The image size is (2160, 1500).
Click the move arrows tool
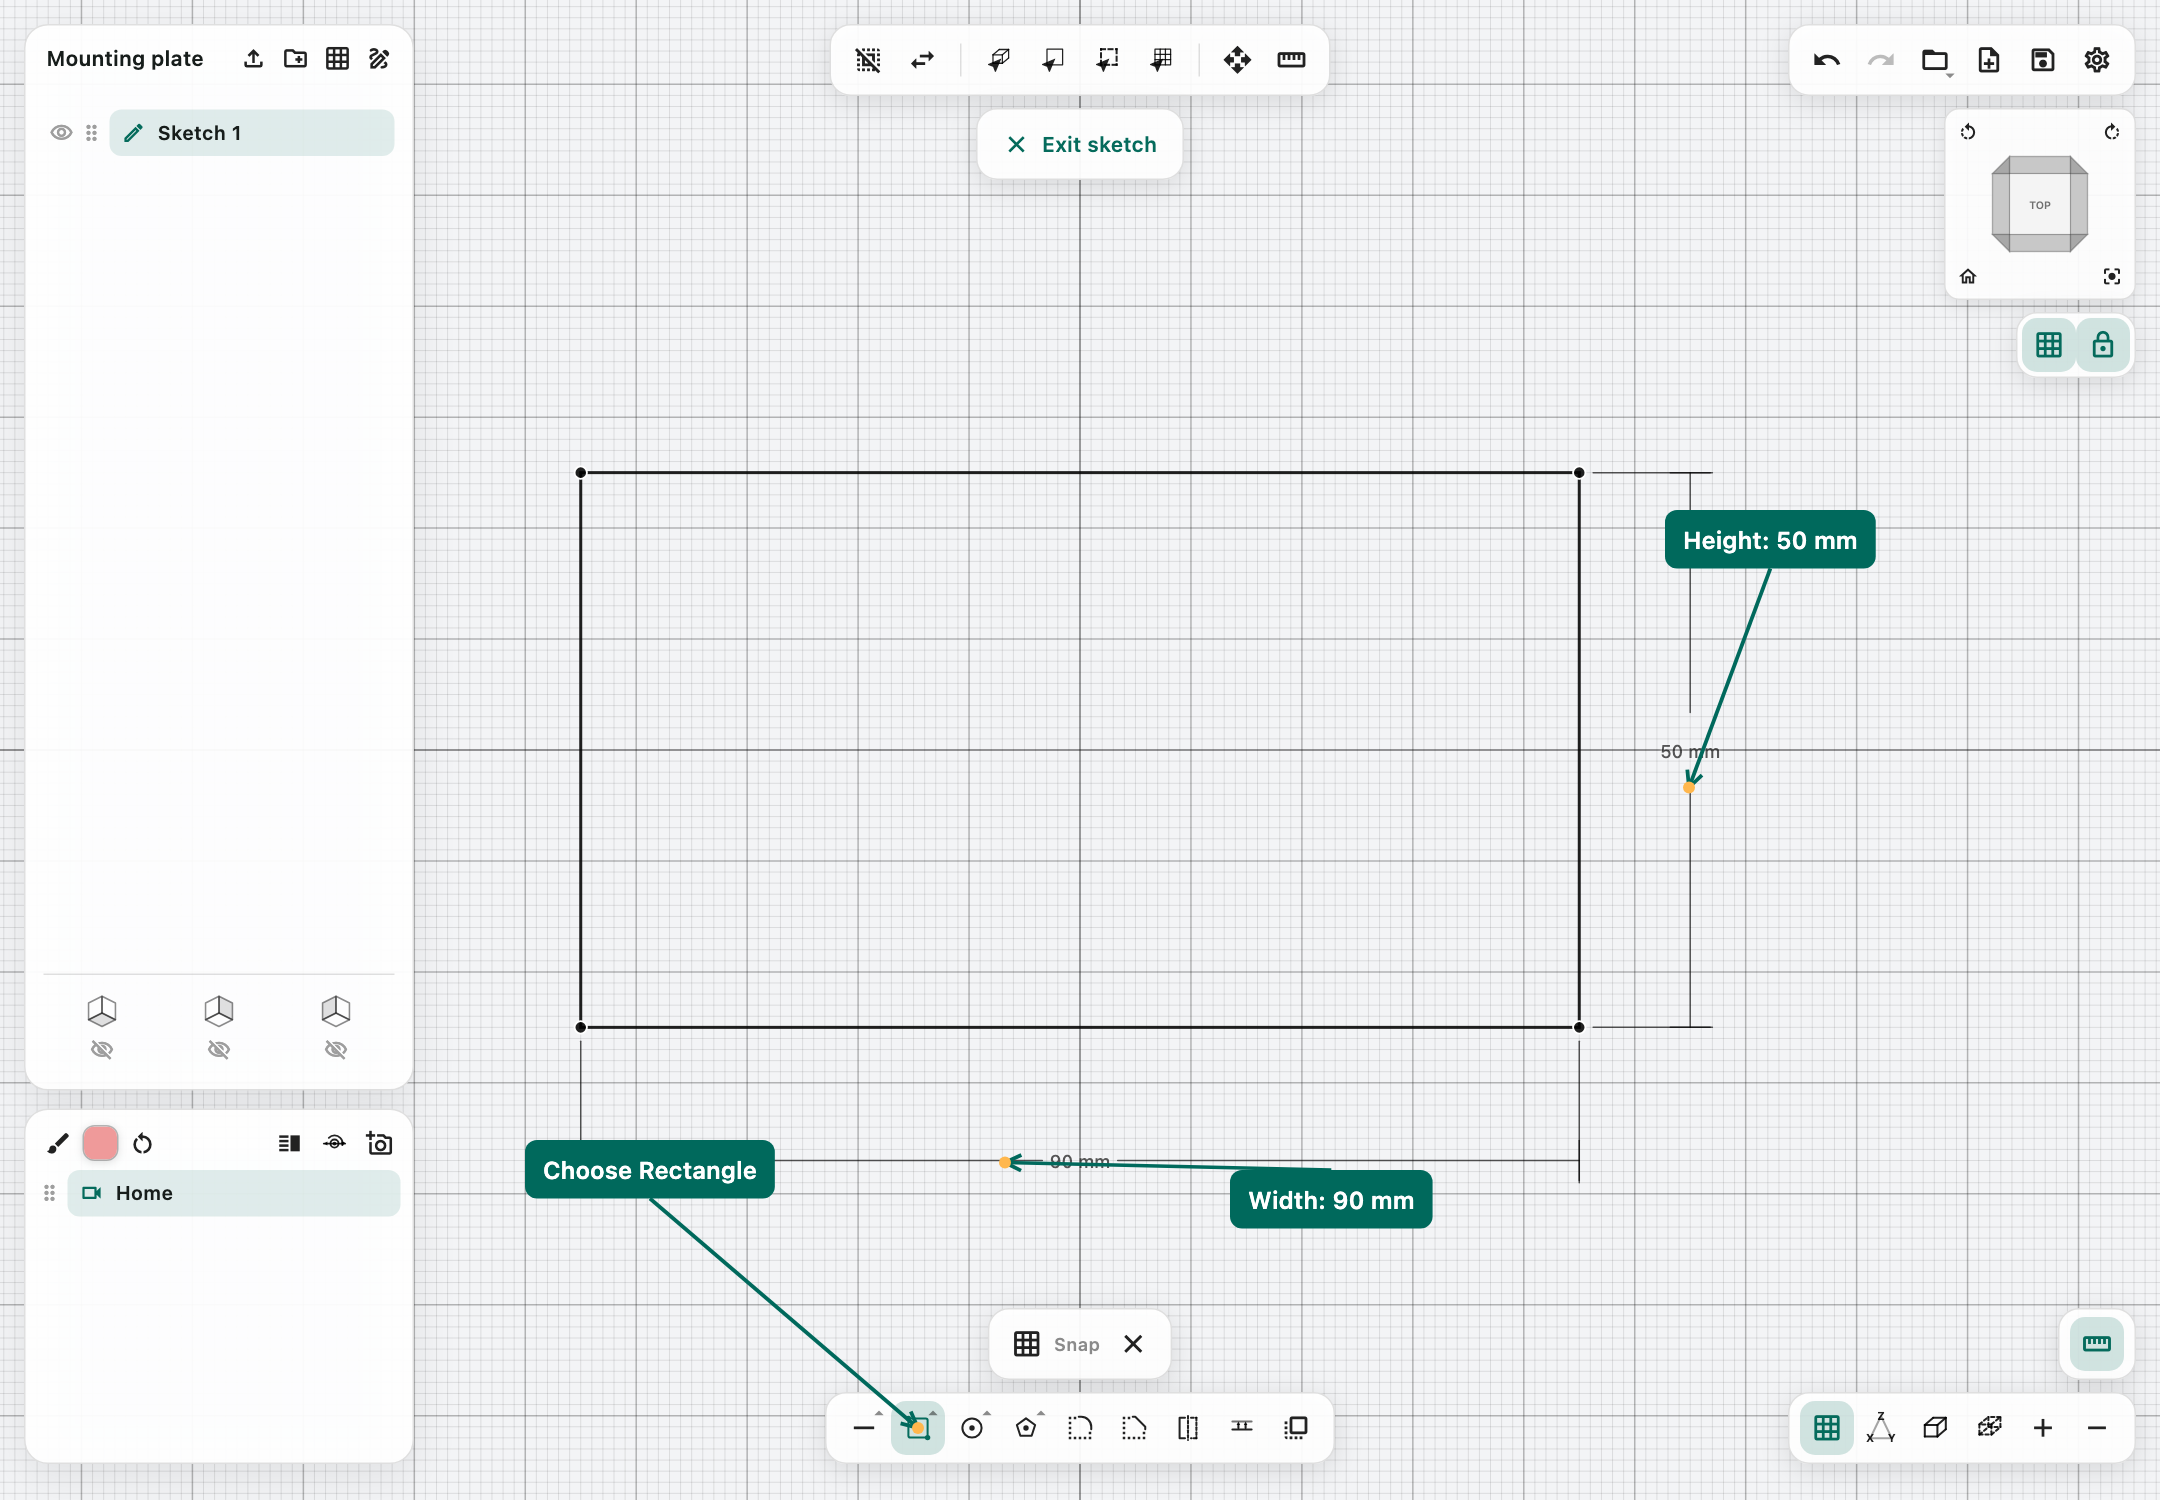click(x=1237, y=60)
